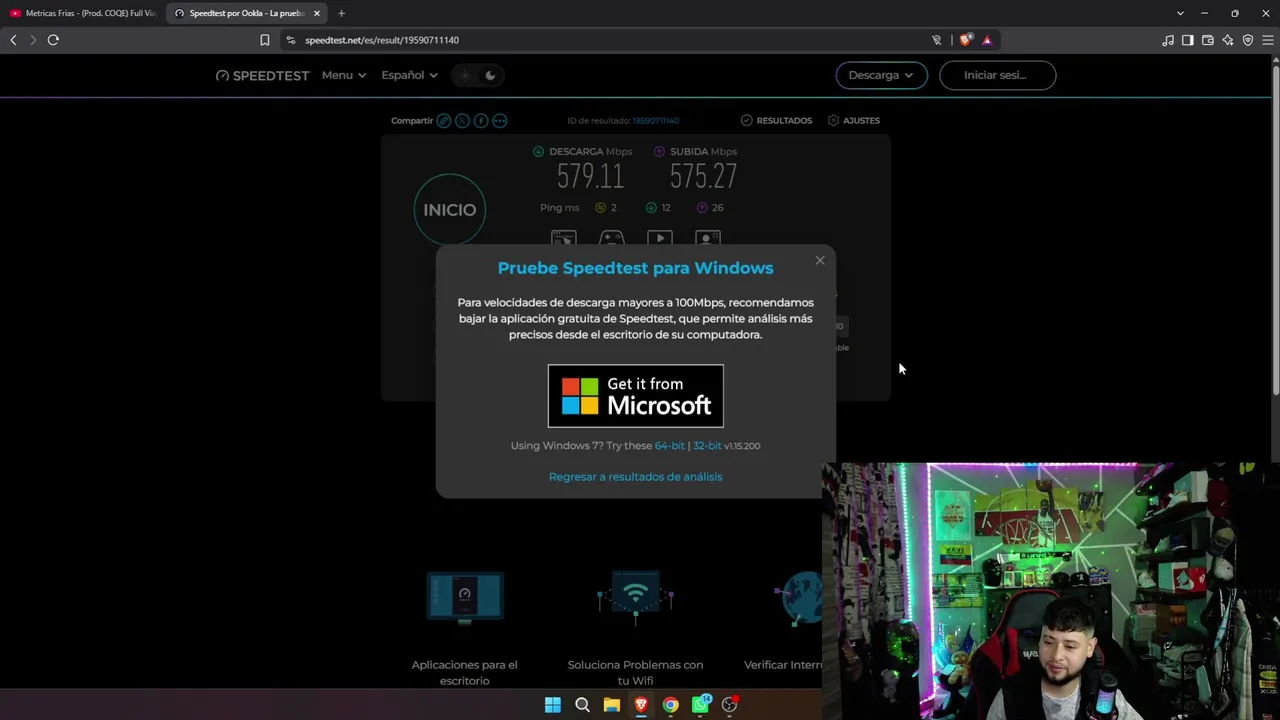The height and width of the screenshot is (720, 1280).
Task: Click the download speed arrow icon
Action: [x=539, y=152]
